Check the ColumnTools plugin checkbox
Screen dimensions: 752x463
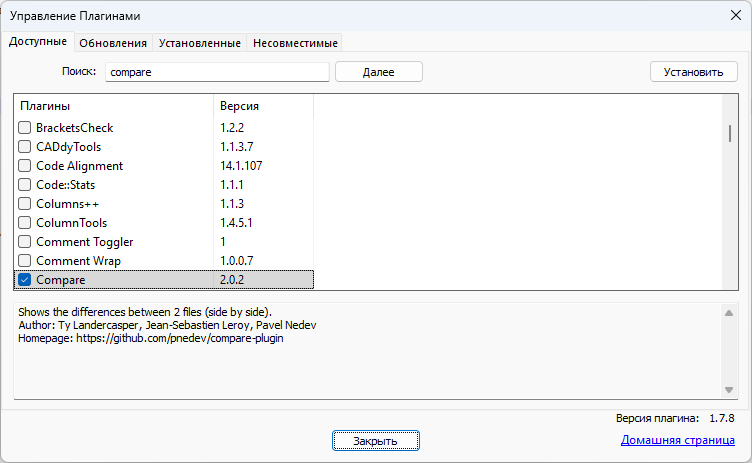point(25,223)
